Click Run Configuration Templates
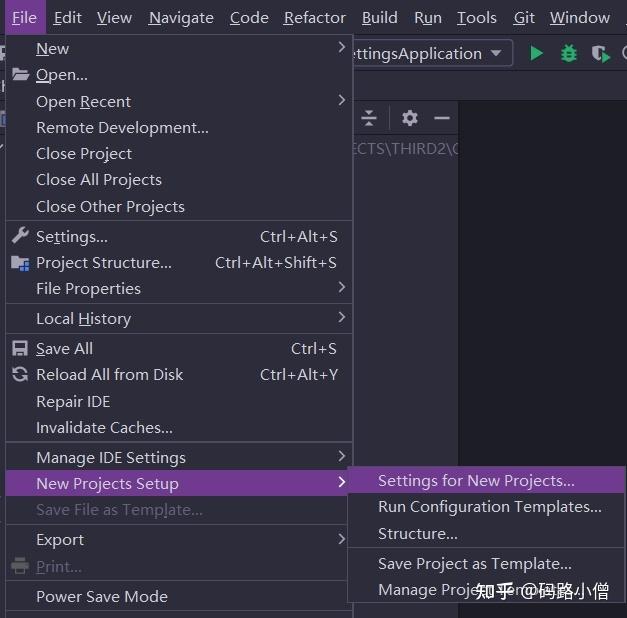 point(489,507)
